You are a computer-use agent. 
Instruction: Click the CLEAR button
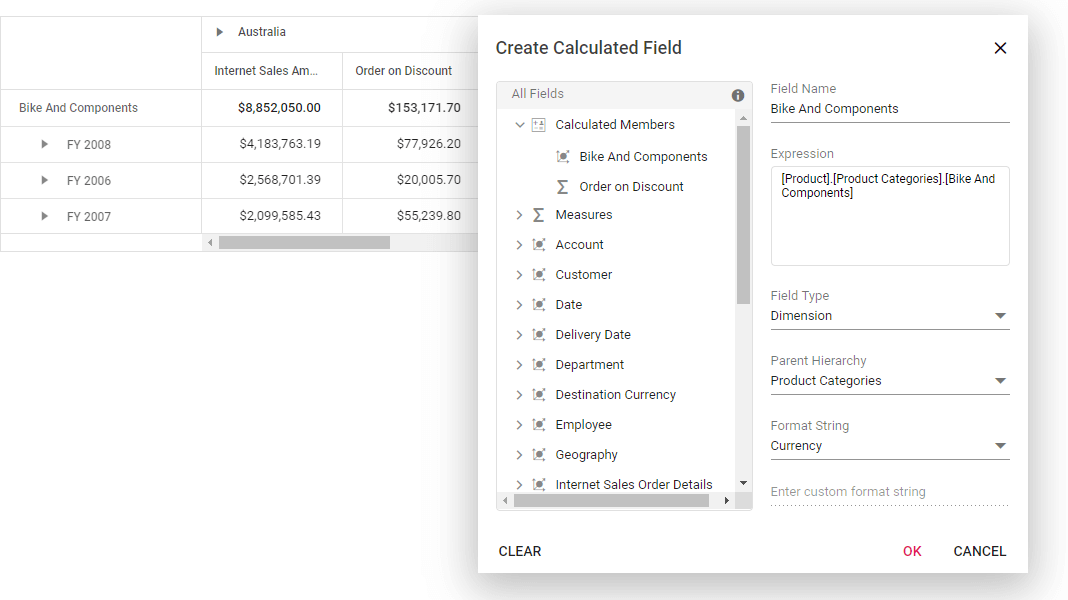click(x=520, y=551)
